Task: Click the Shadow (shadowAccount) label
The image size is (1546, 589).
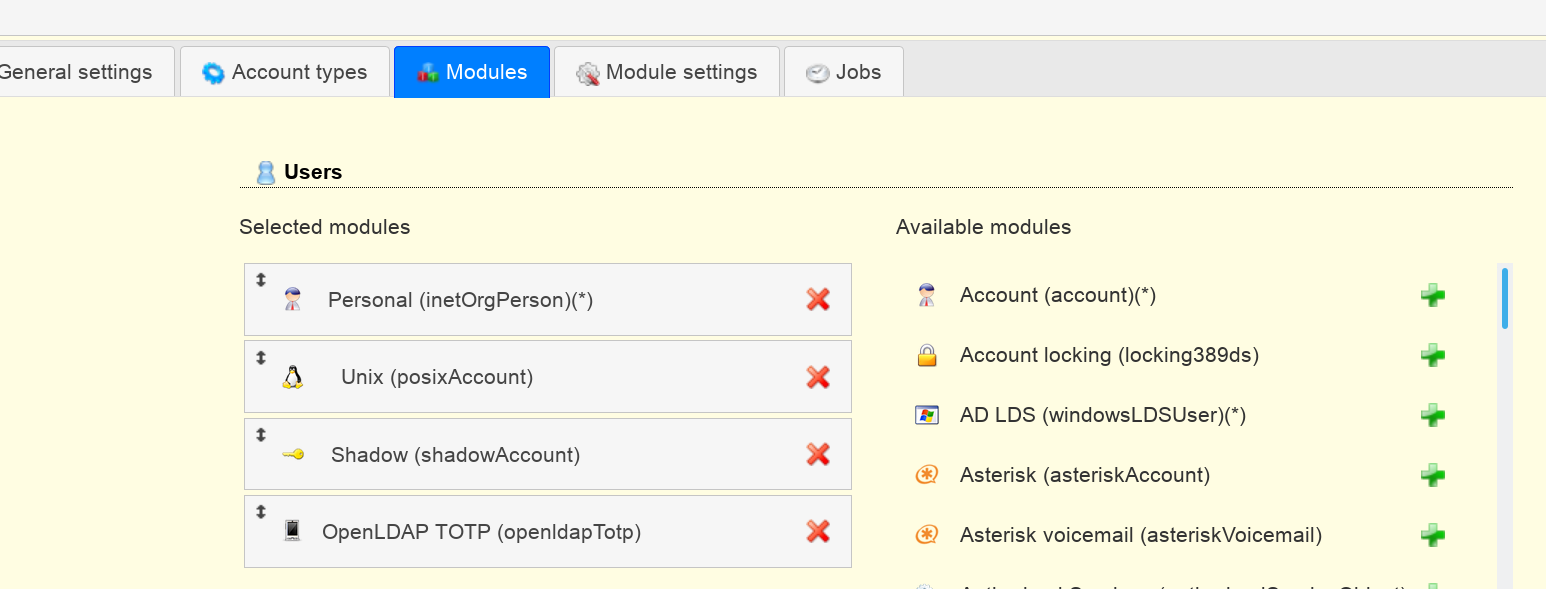Action: click(456, 455)
